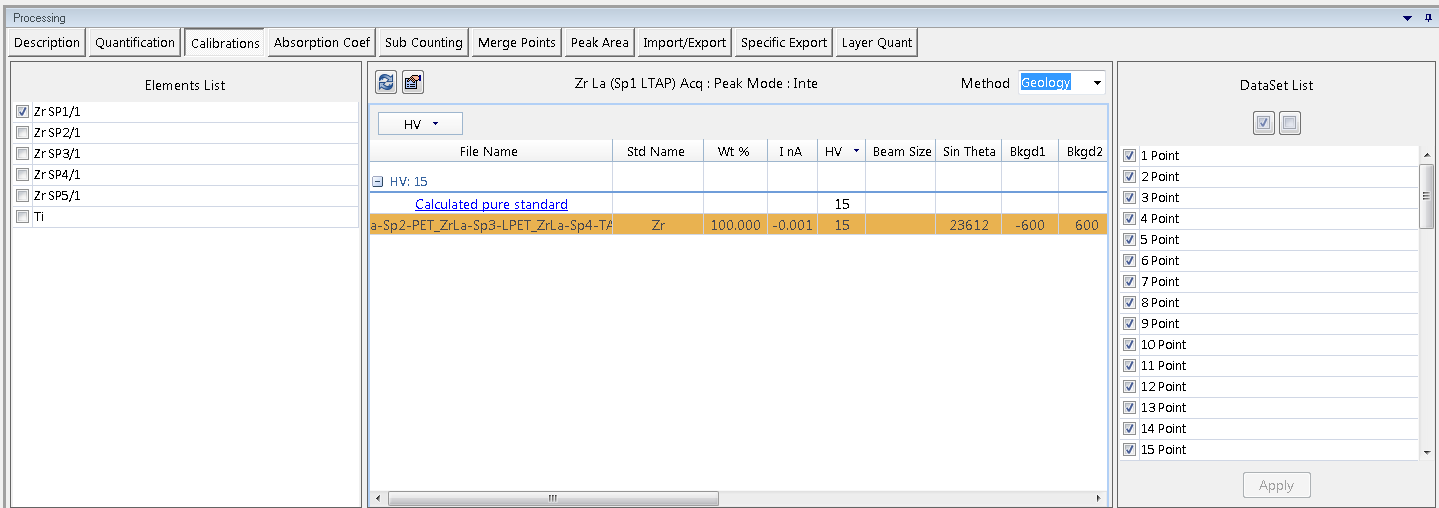Open the Absorption Coef tab

pyautogui.click(x=322, y=43)
